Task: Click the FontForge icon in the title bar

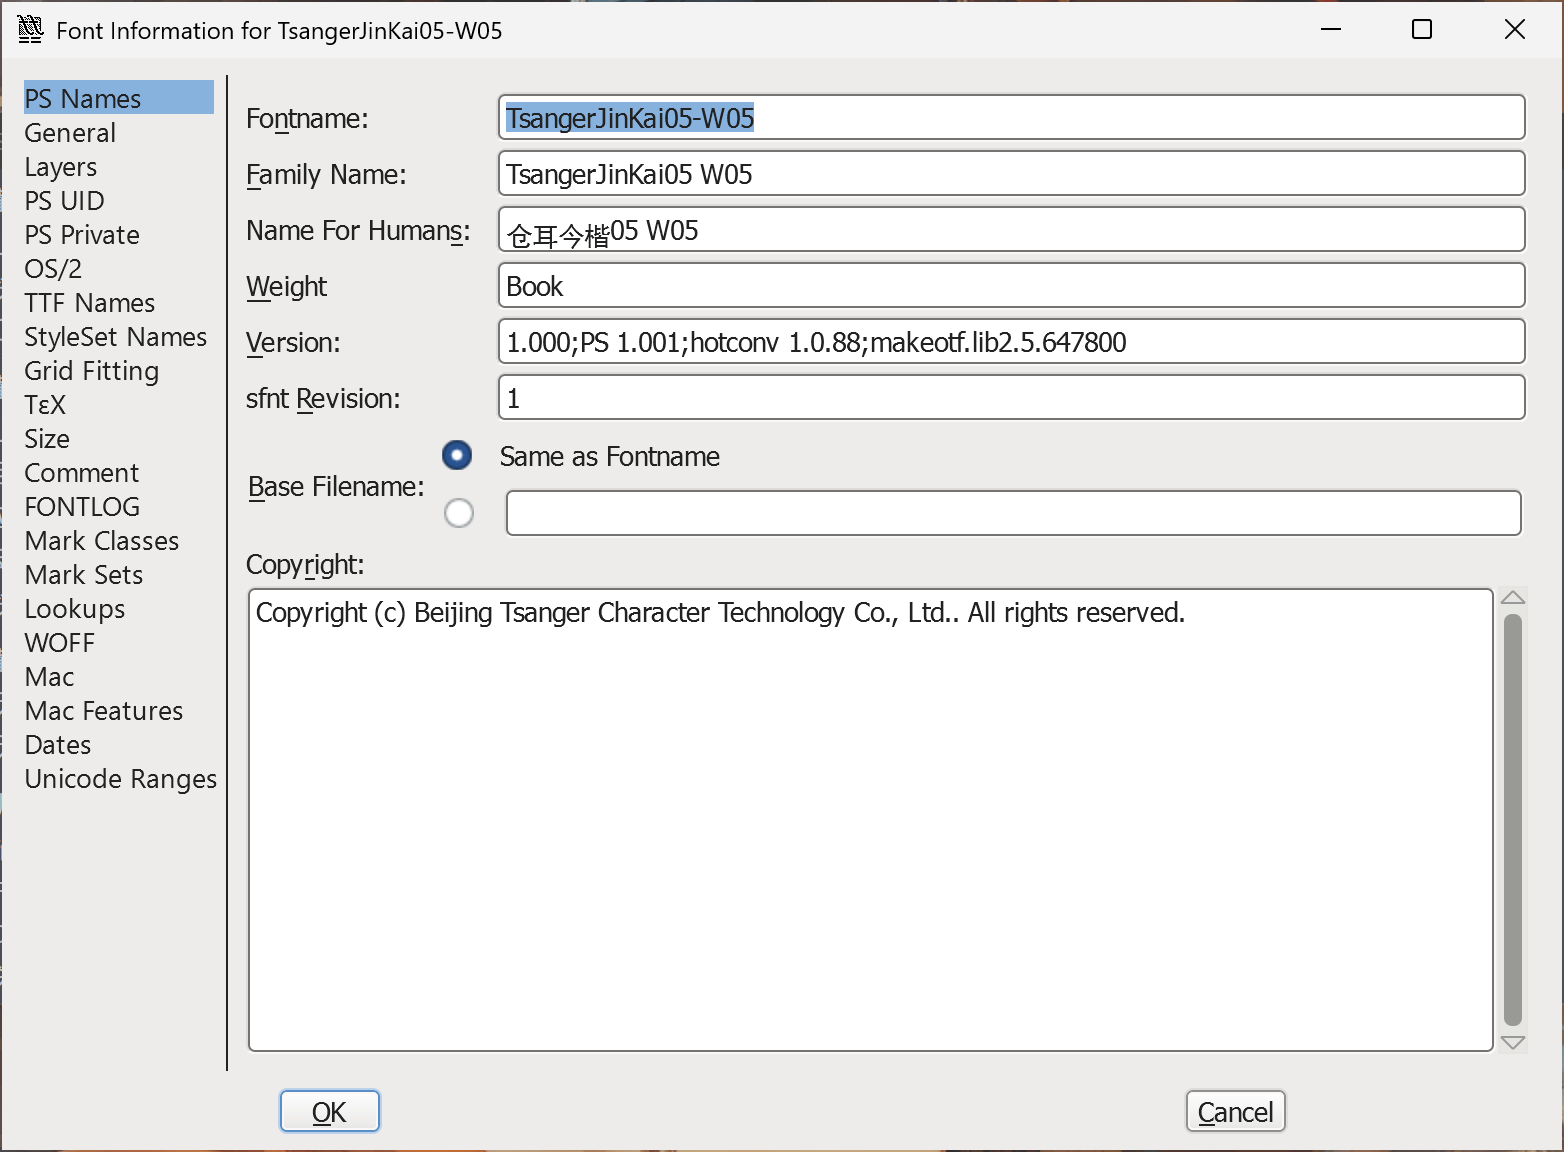Action: coord(31,30)
